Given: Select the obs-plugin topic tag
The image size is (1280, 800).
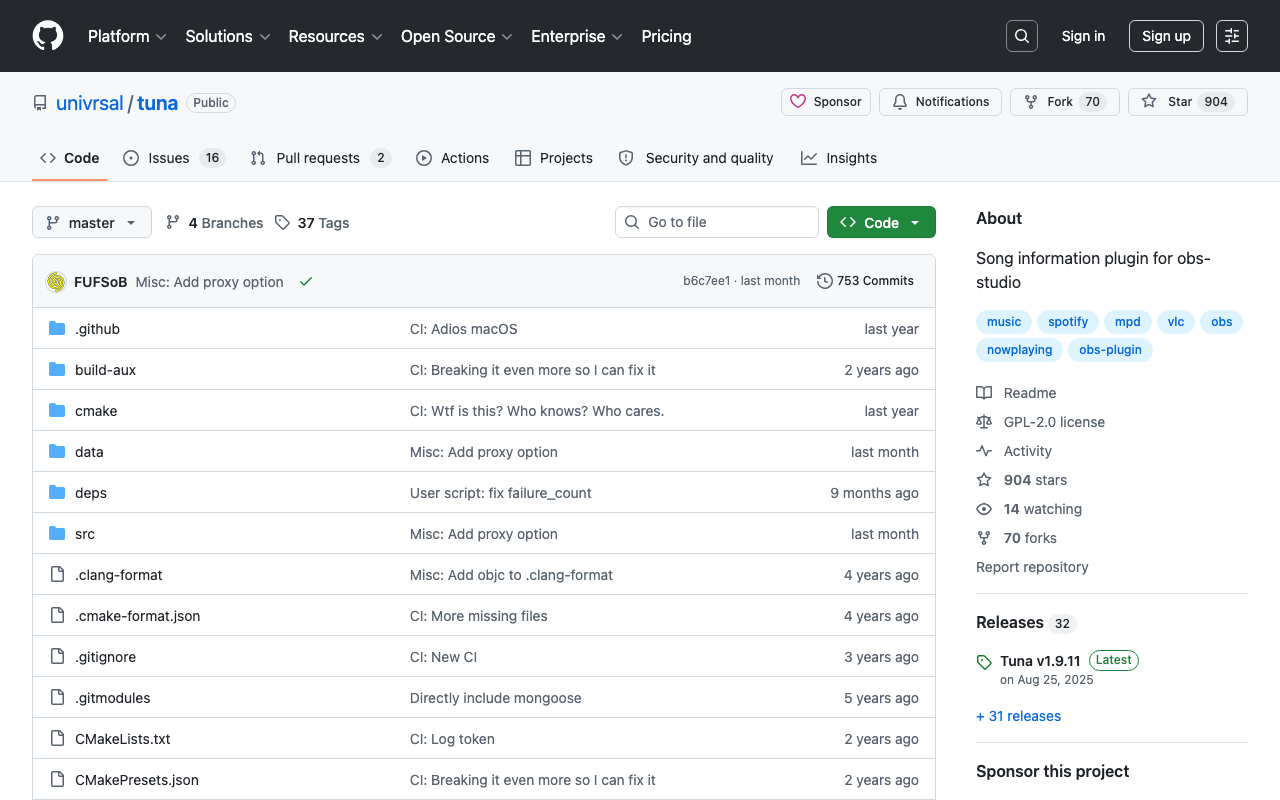Looking at the screenshot, I should [x=1110, y=350].
